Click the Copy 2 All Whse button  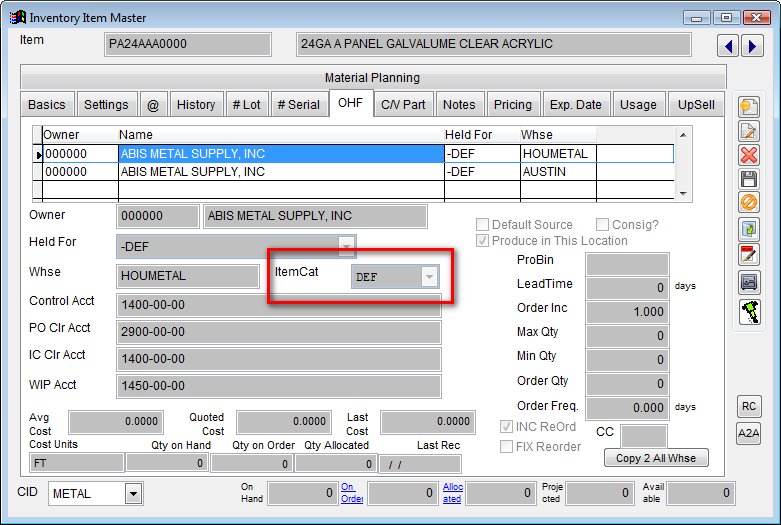tap(656, 457)
